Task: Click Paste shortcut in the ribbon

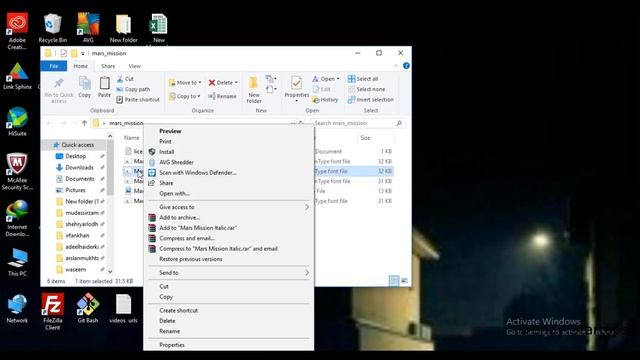Action: pyautogui.click(x=138, y=100)
